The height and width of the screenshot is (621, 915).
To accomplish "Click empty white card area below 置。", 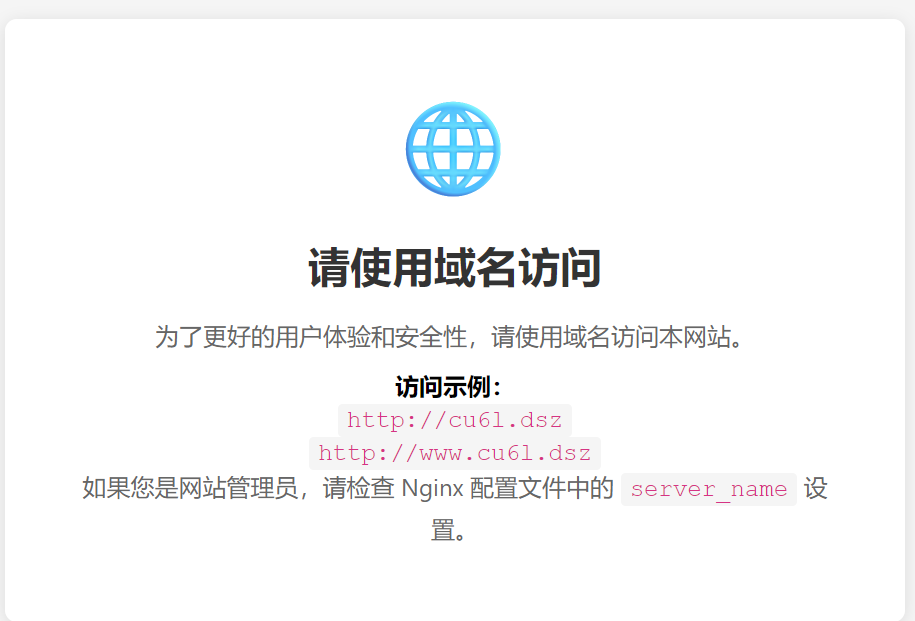I will 454,585.
